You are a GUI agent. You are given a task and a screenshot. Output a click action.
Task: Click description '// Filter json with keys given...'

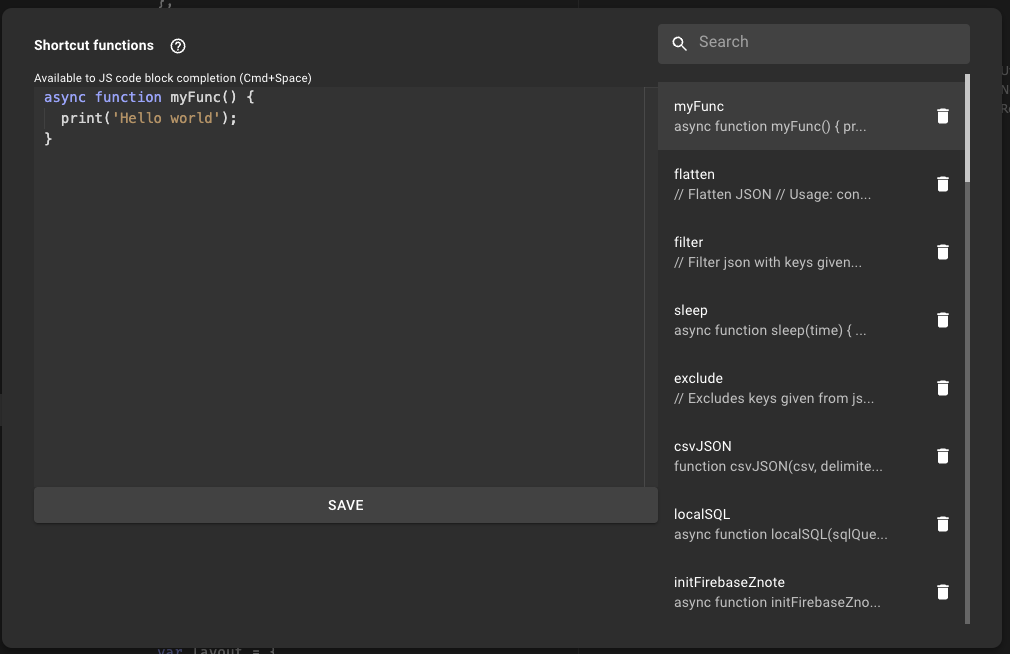pos(768,262)
